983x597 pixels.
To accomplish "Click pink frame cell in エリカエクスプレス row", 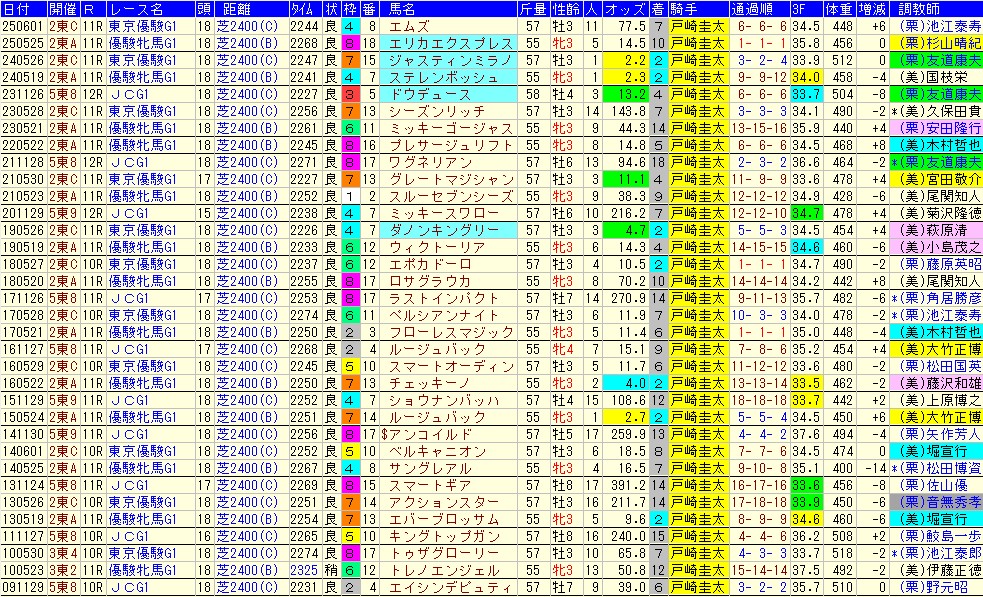I will point(348,44).
